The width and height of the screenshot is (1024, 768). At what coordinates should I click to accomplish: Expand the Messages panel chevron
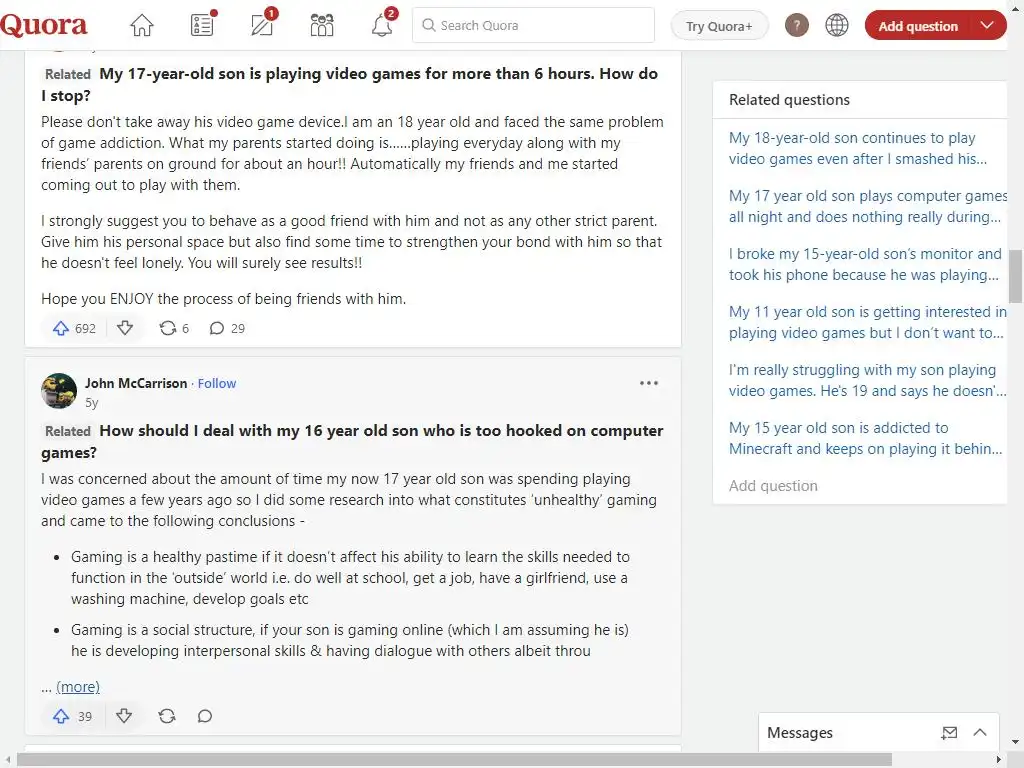(980, 732)
